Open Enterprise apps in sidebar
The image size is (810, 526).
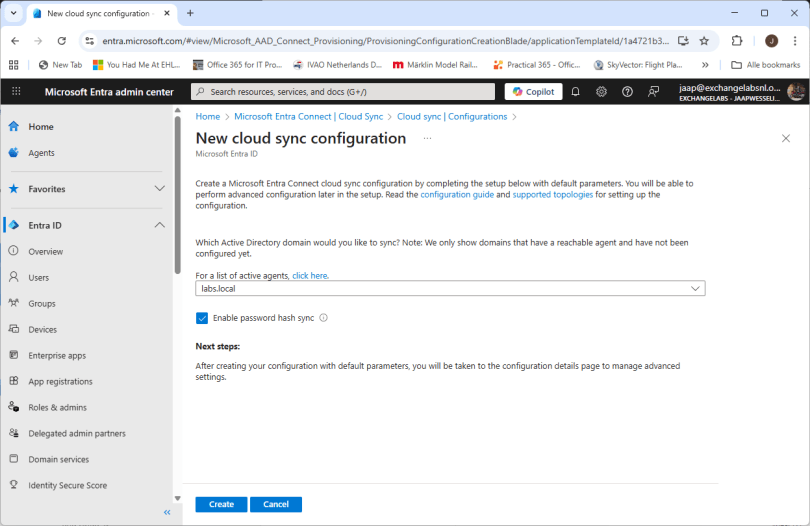pos(57,355)
